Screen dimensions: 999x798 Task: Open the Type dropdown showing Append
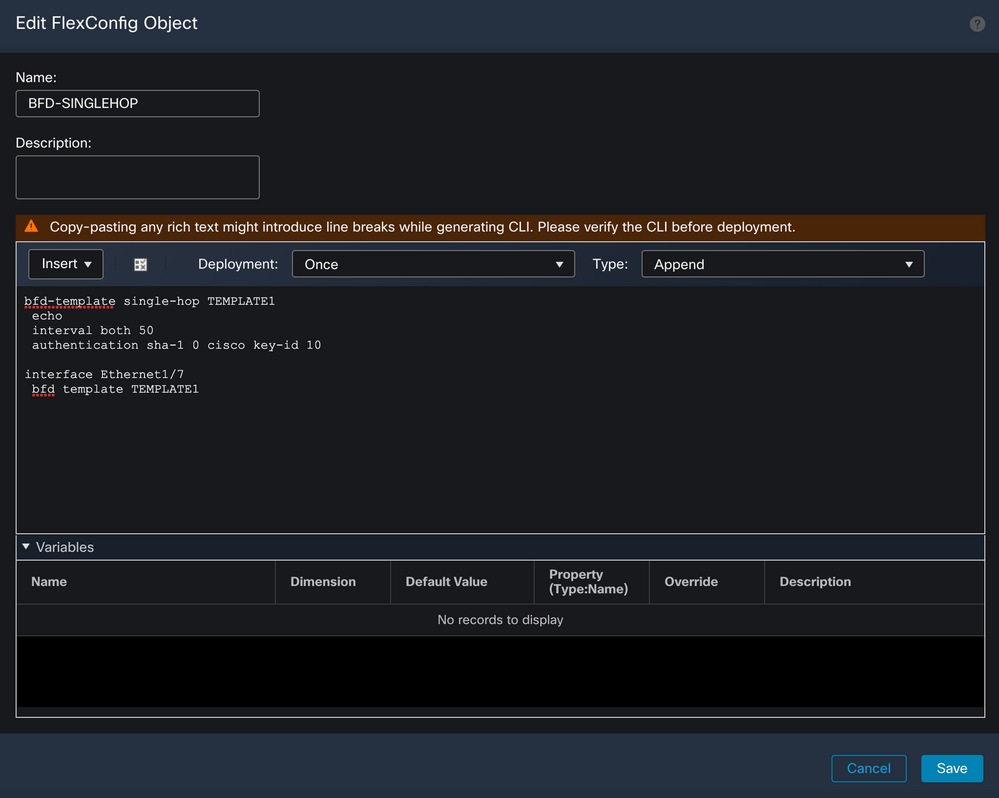click(782, 264)
